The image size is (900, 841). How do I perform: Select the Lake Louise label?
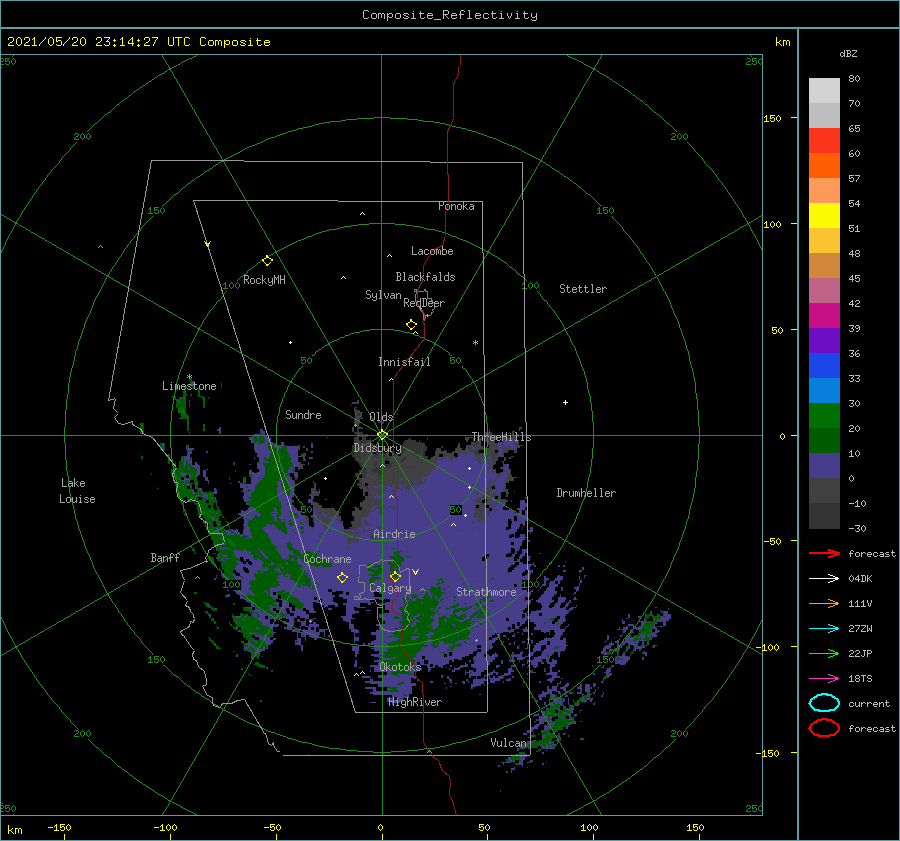[77, 491]
